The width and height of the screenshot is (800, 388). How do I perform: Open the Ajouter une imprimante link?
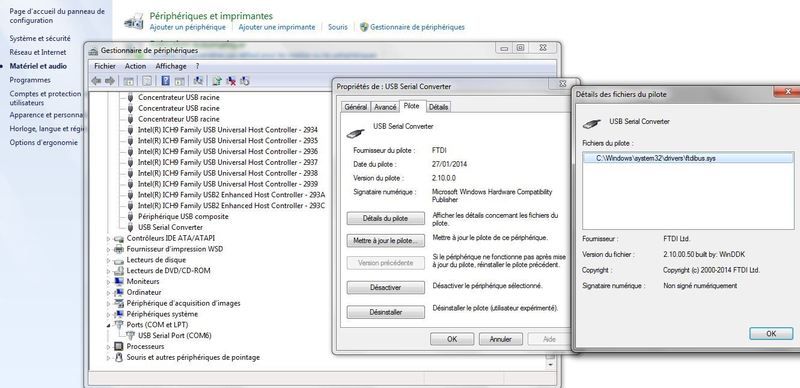point(277,27)
